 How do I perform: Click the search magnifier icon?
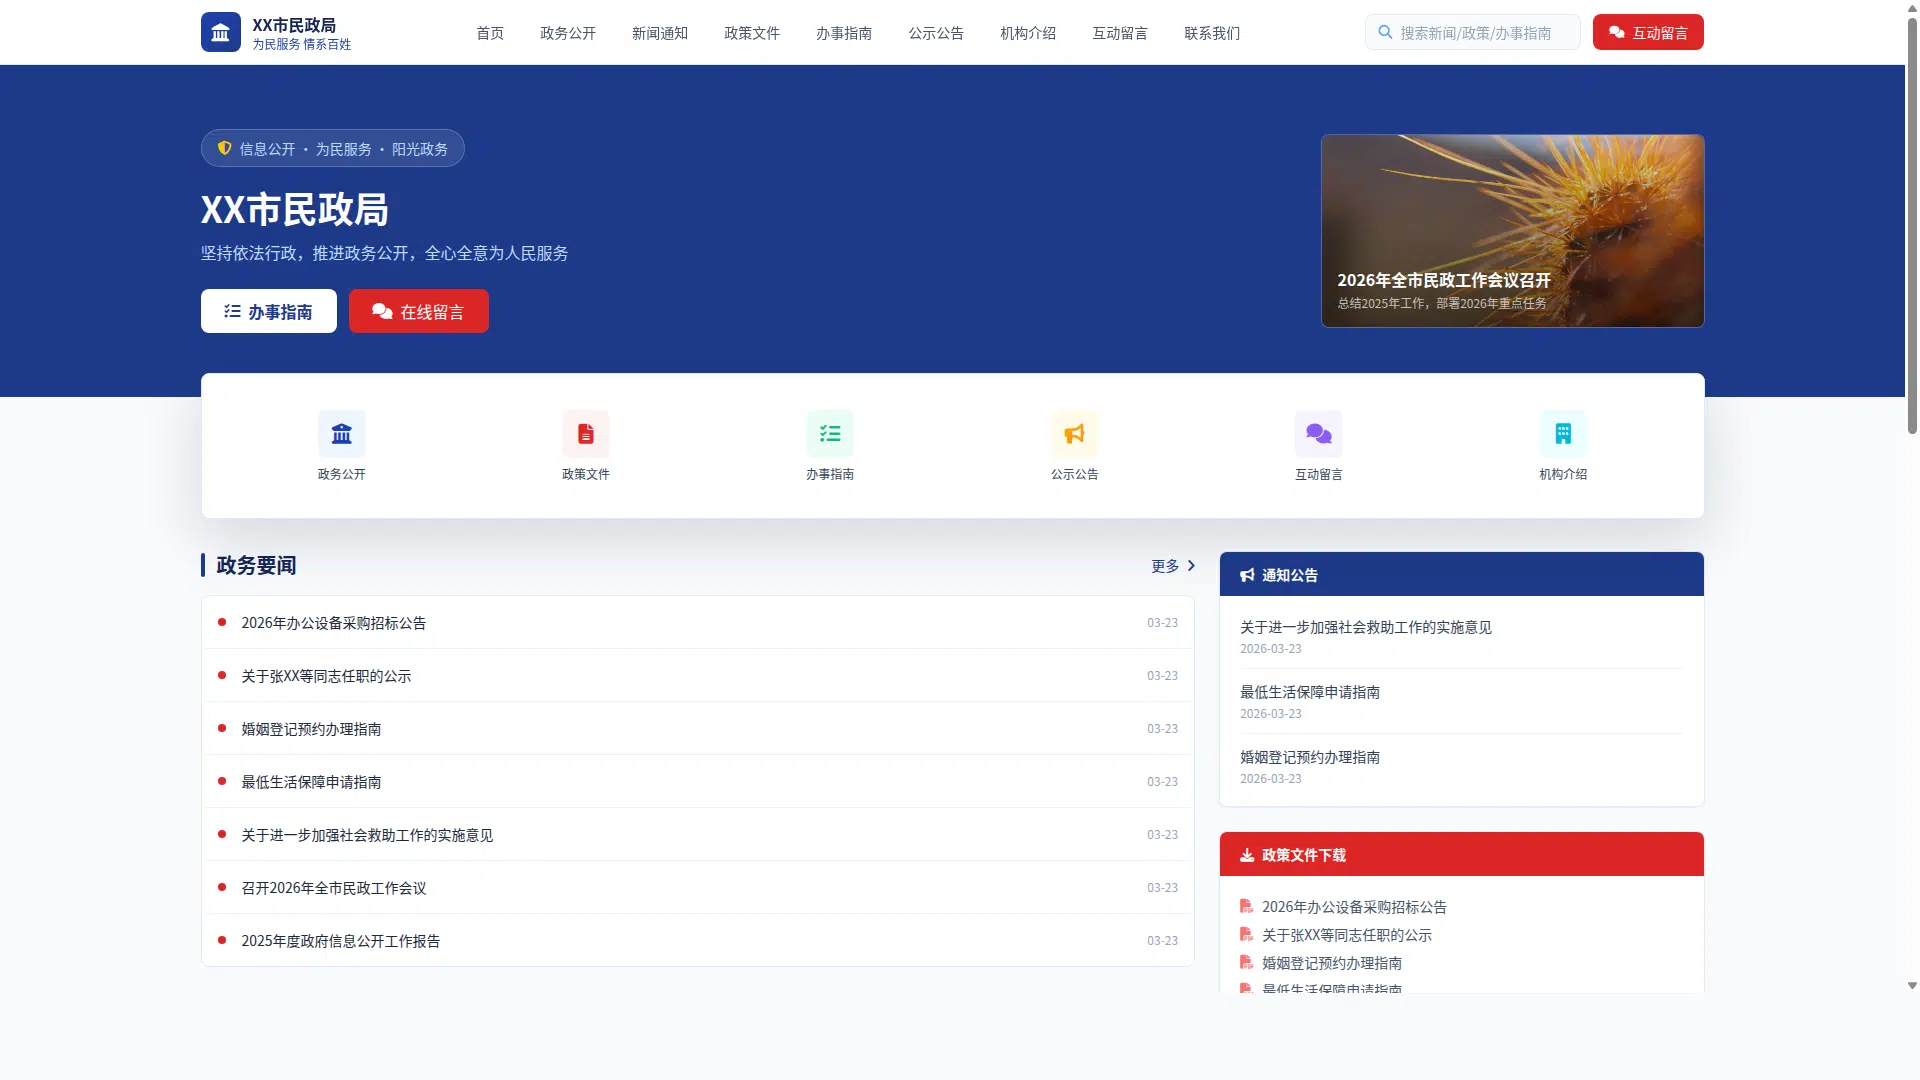click(1385, 32)
